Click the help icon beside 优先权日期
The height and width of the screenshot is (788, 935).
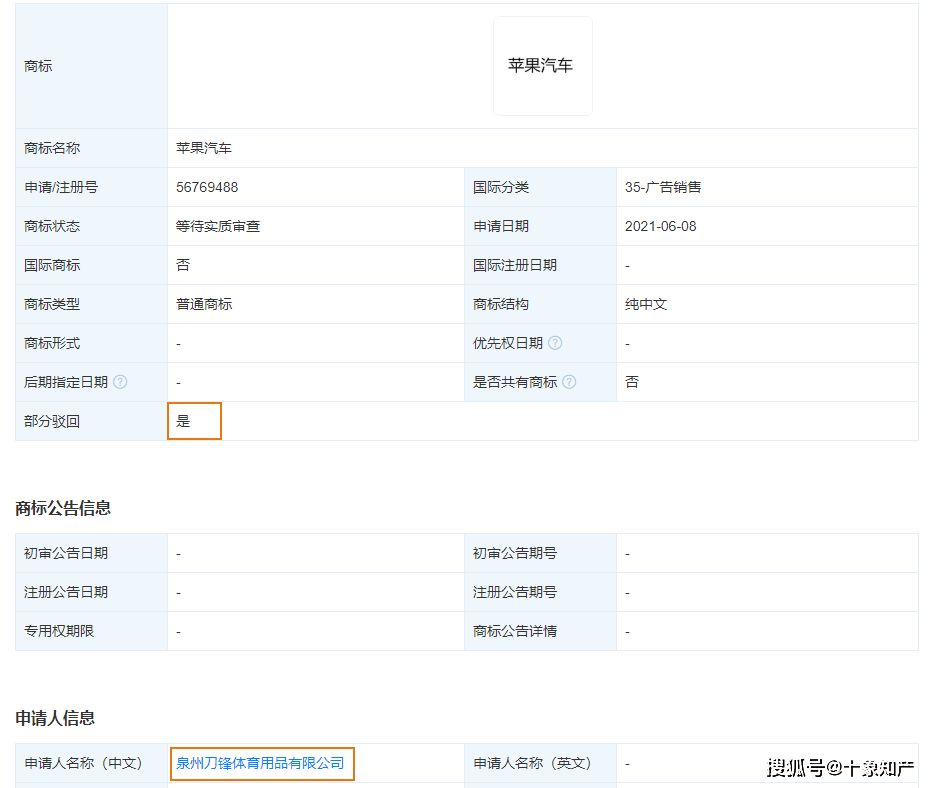click(x=555, y=343)
